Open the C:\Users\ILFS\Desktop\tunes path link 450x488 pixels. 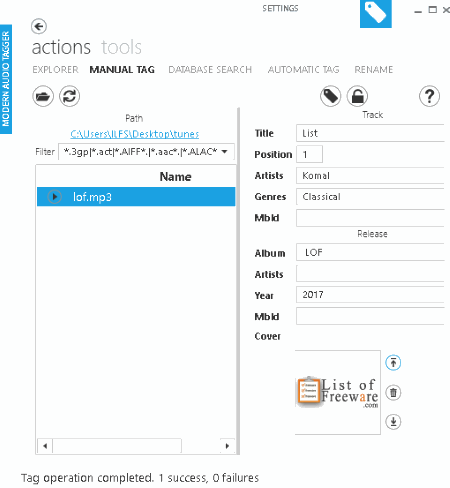coord(135,134)
